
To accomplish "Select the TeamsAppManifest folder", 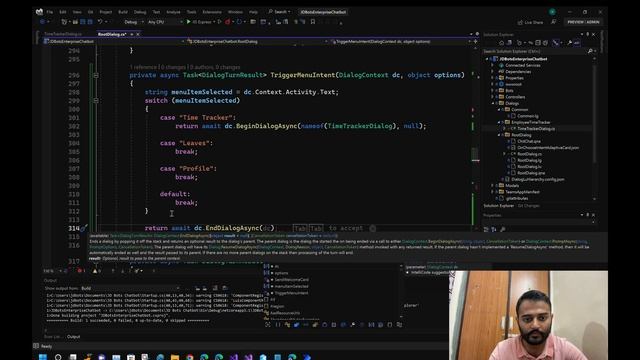I will pos(522,192).
